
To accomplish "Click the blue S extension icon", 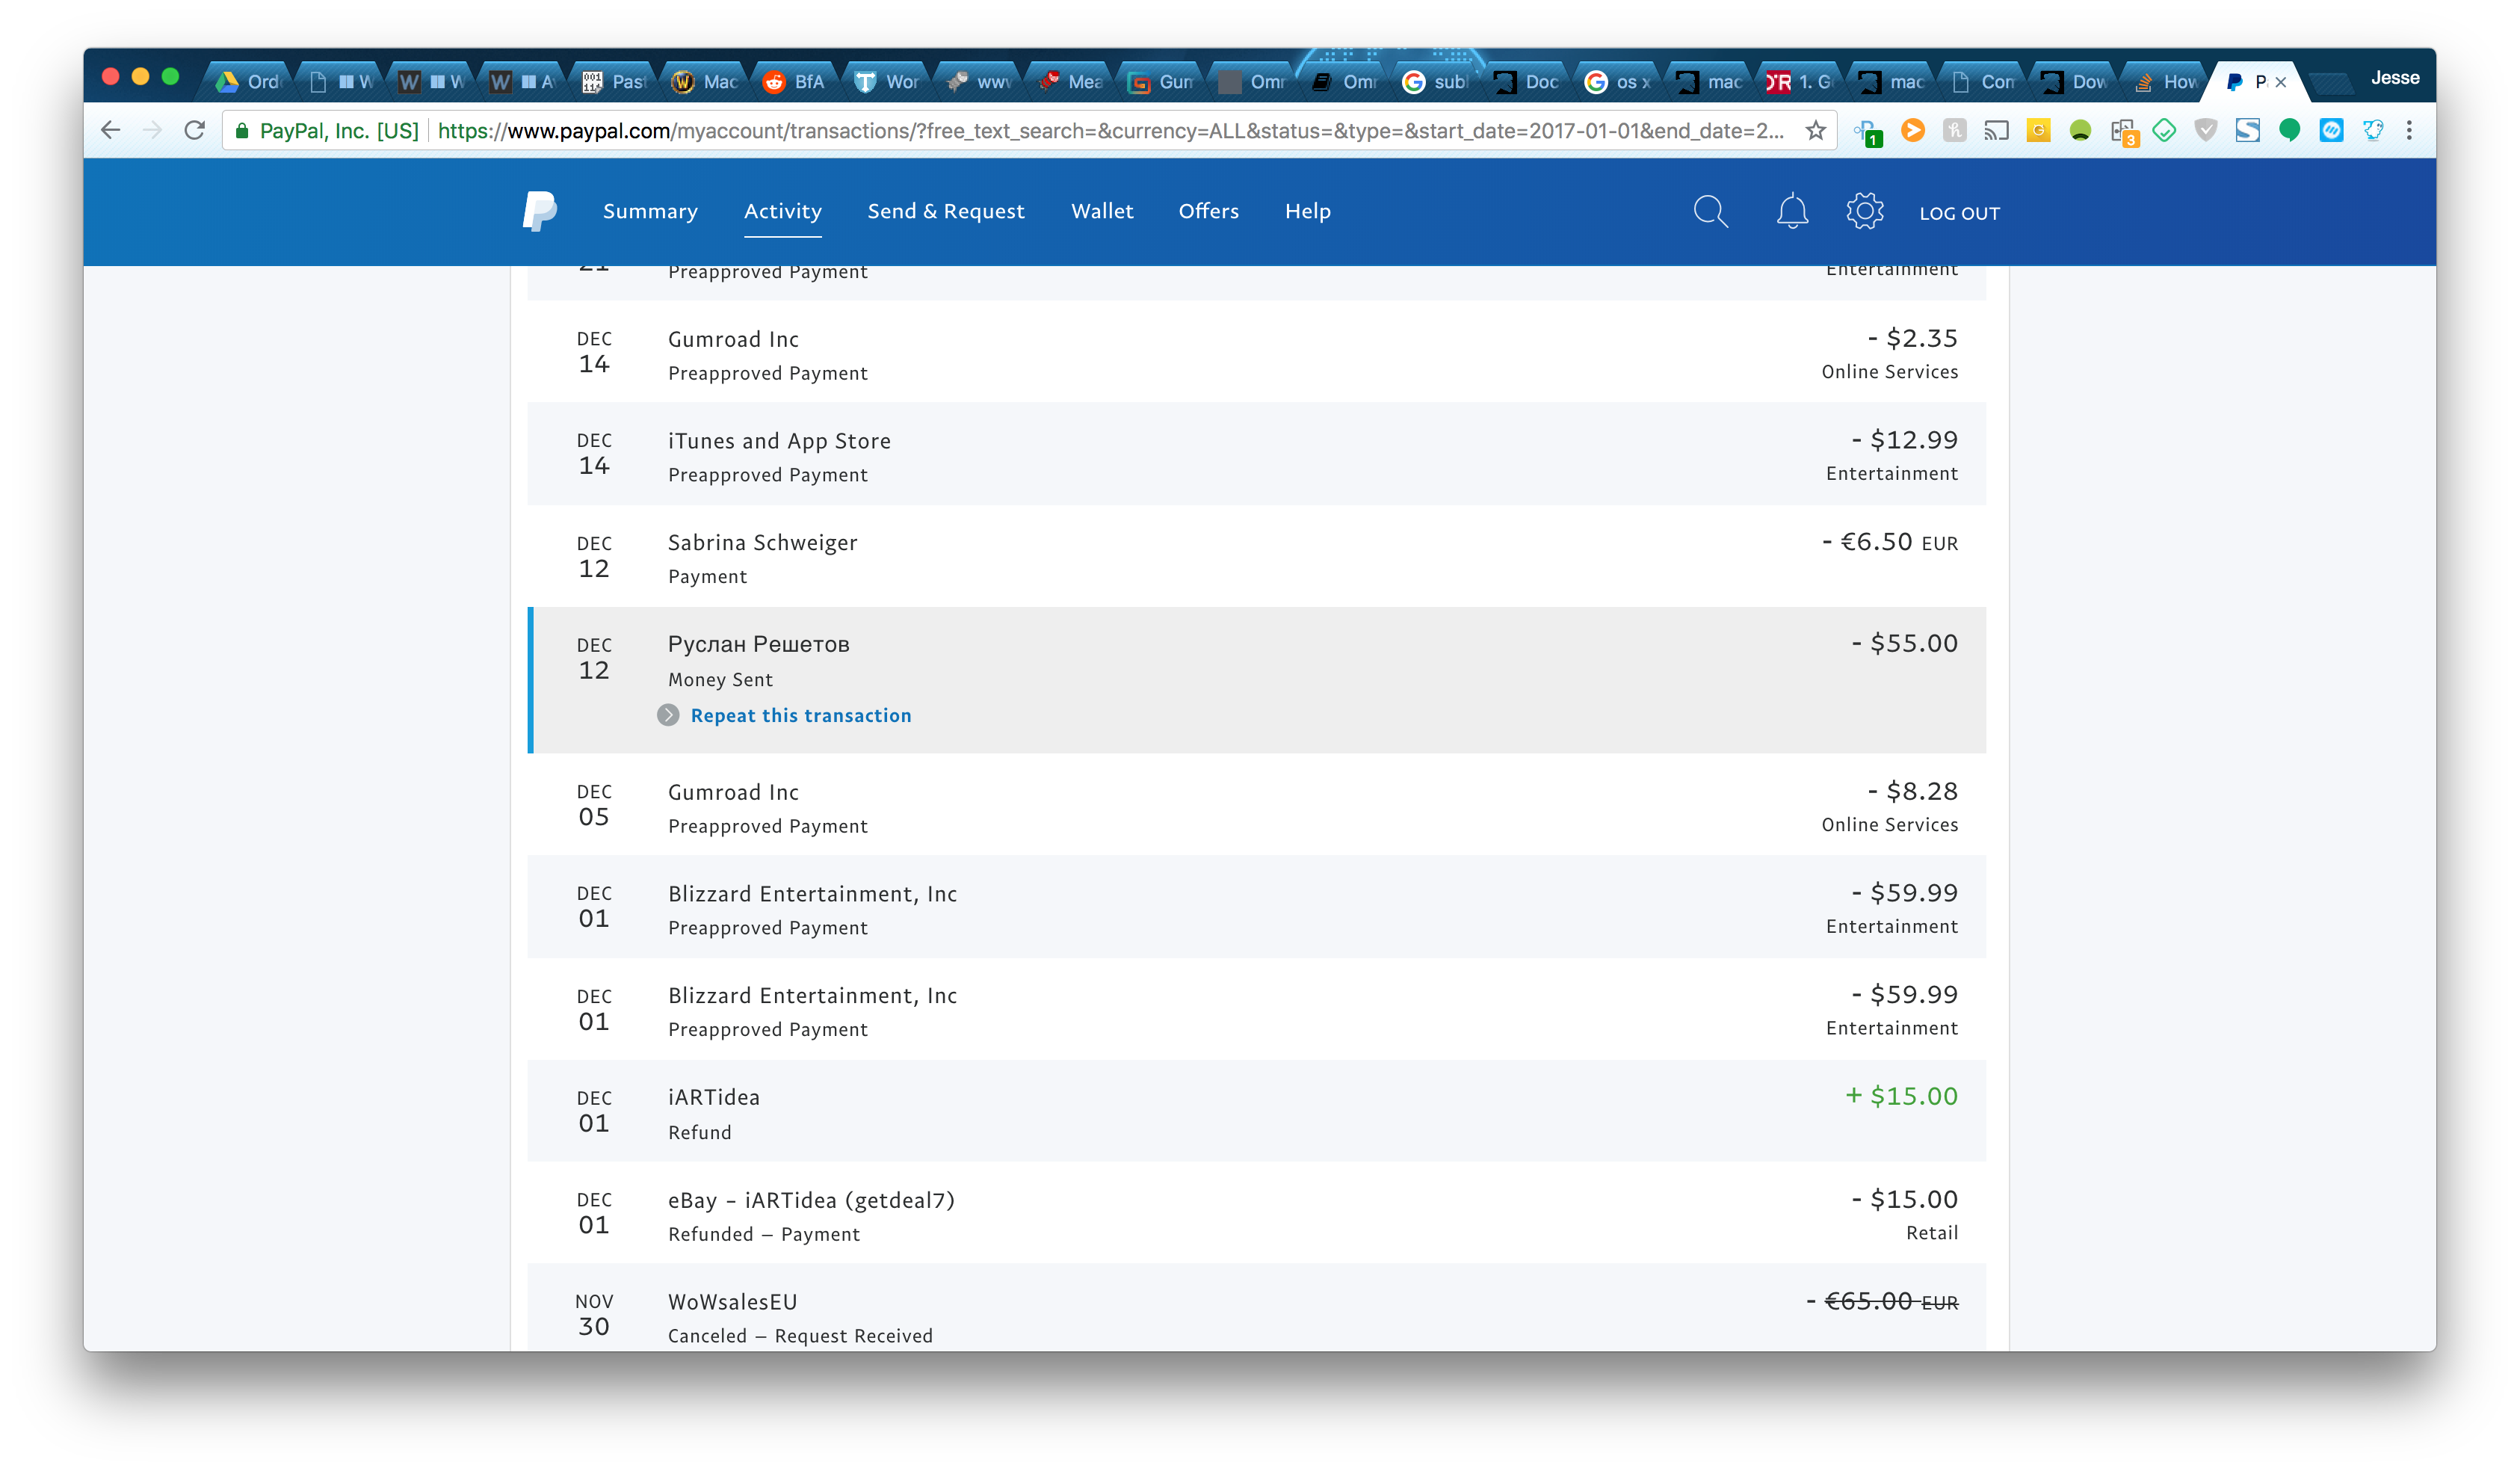I will 2248,130.
